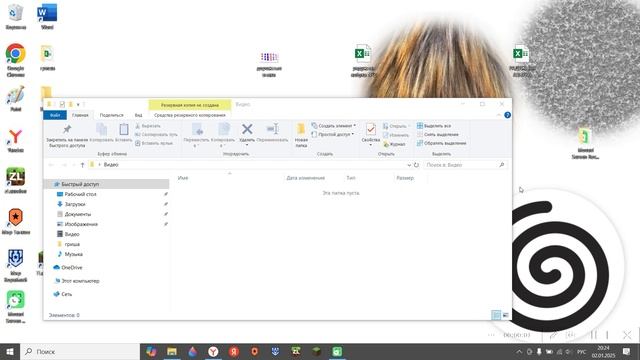The image size is (640, 360).
Task: Sort by Имя column header
Action: (183, 178)
